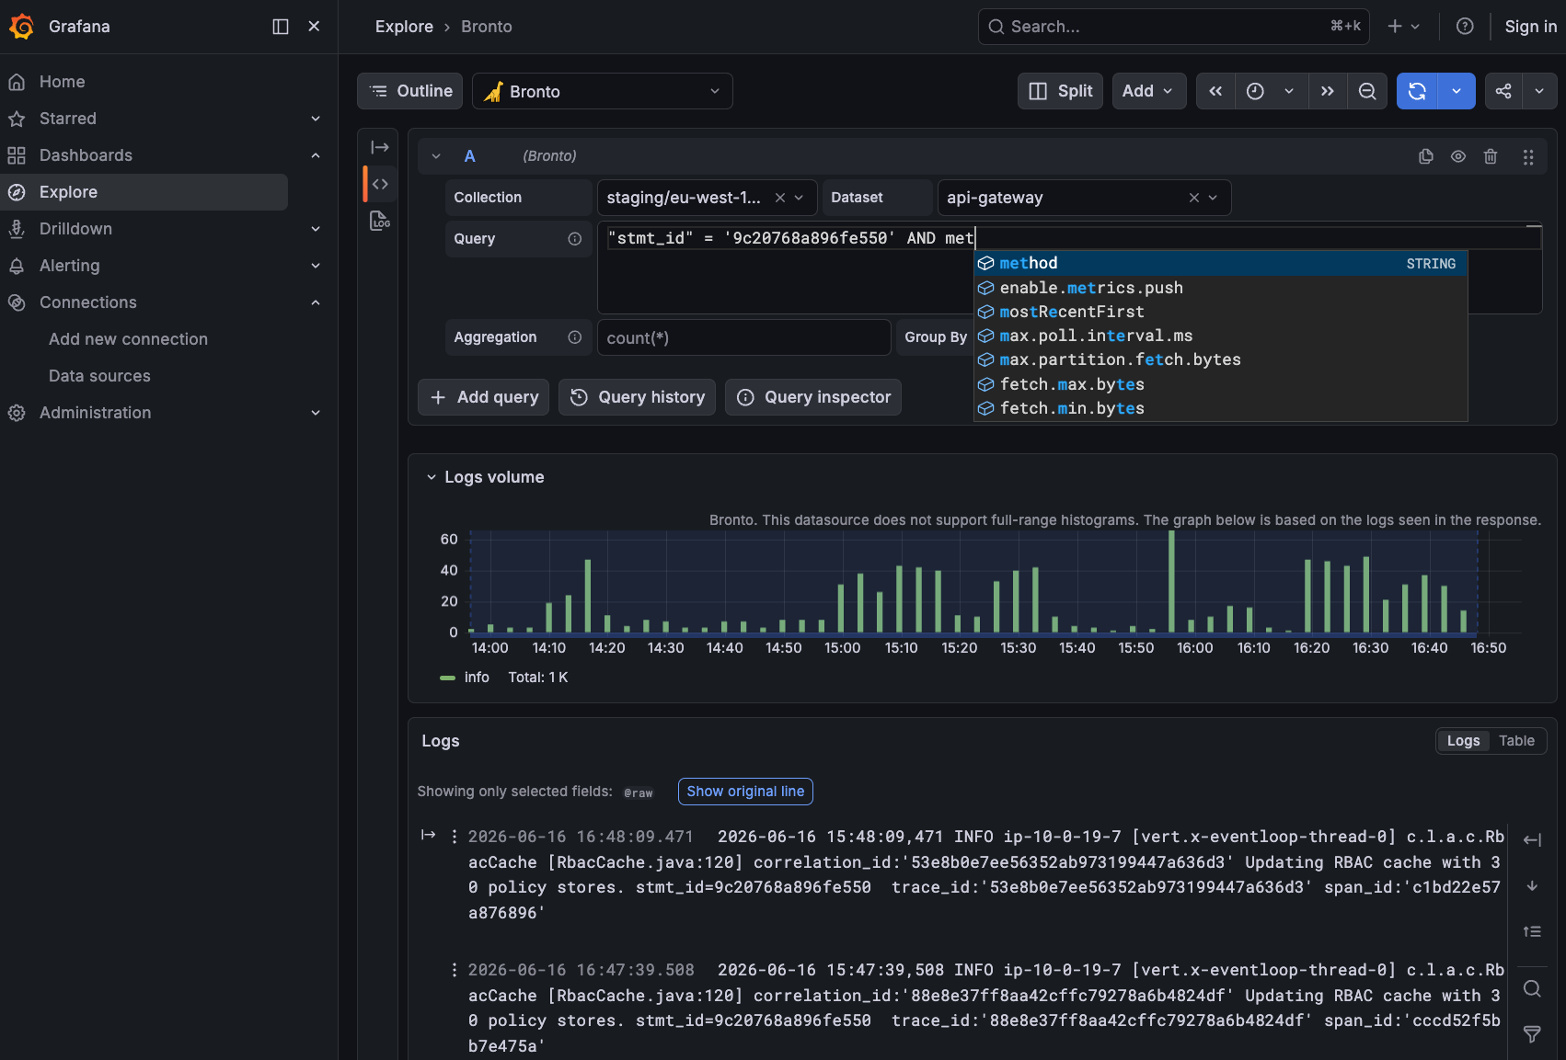The image size is (1566, 1060).
Task: Run query with the refresh button
Action: click(x=1417, y=91)
